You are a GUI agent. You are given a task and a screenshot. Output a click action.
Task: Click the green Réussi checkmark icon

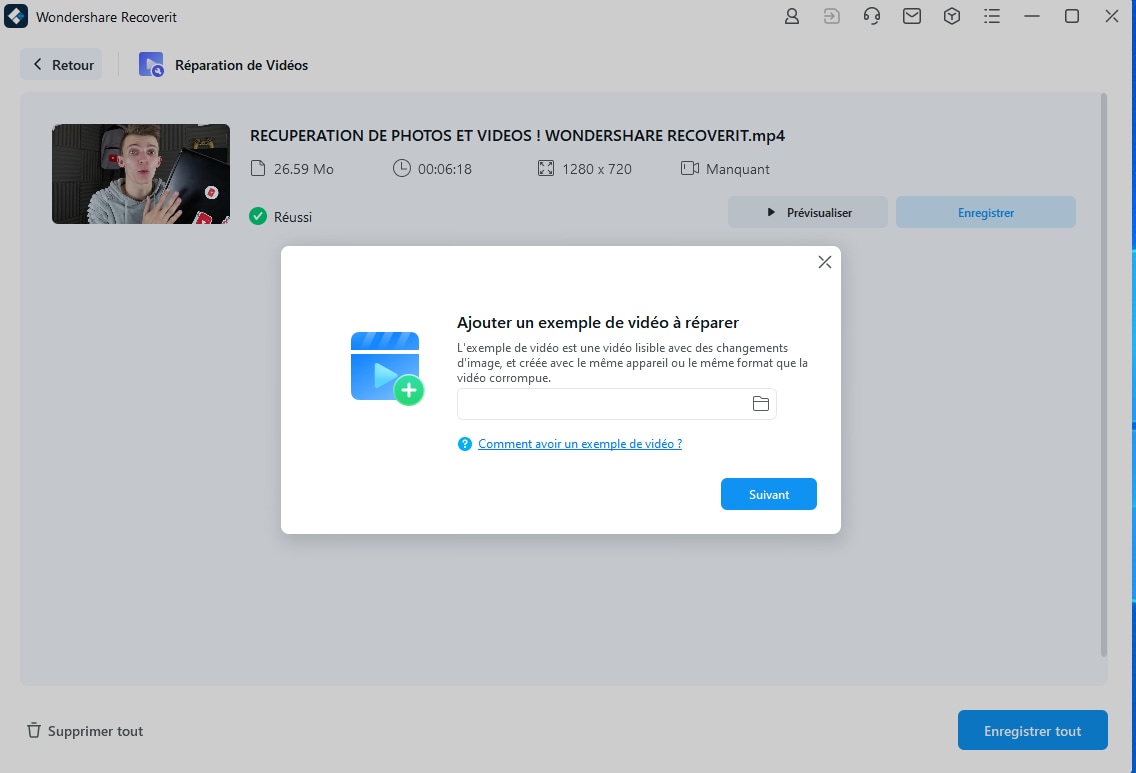coord(258,216)
